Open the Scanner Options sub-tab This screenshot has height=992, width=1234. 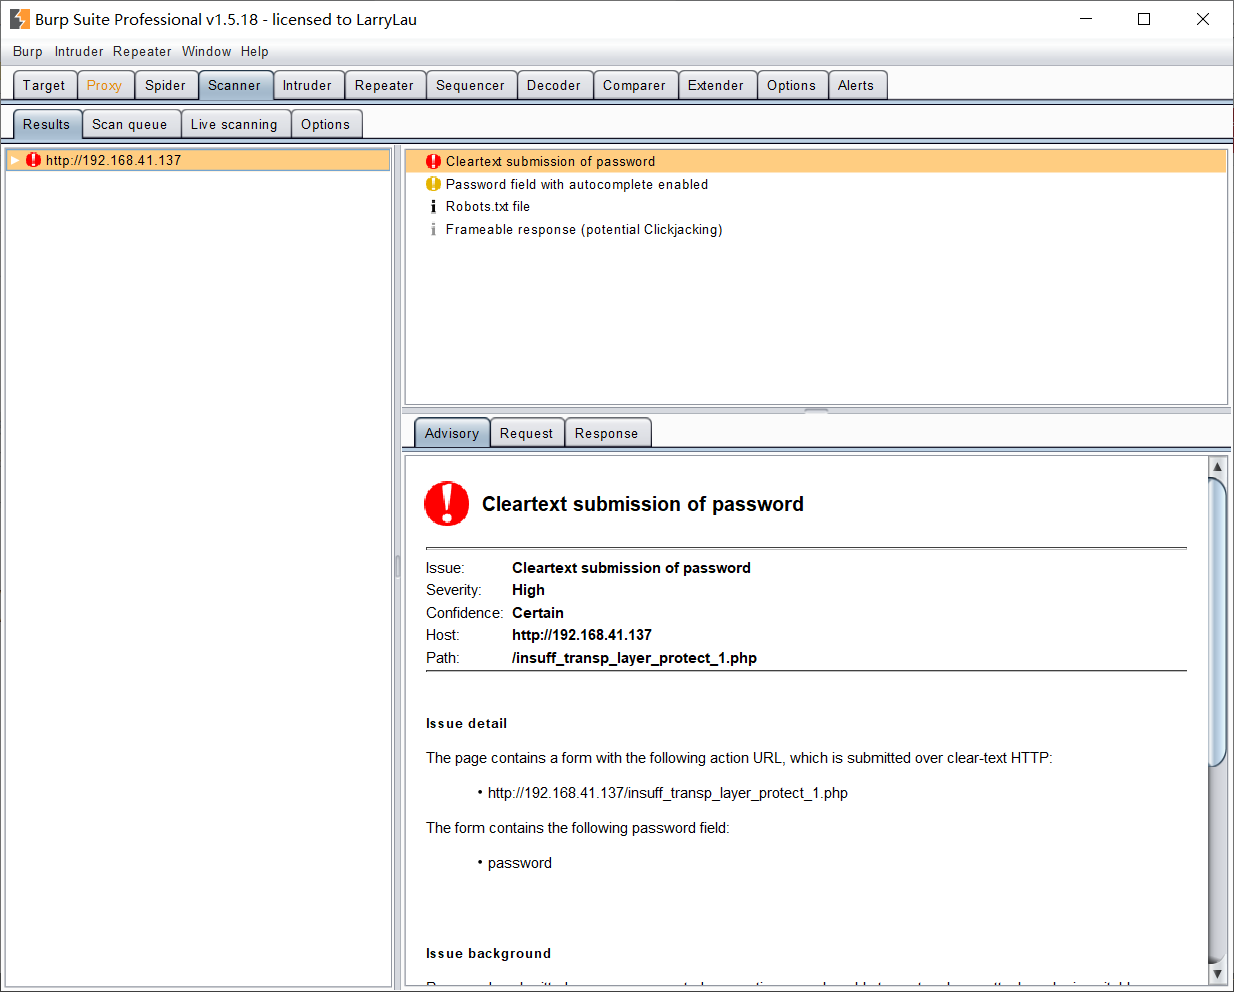(x=326, y=124)
